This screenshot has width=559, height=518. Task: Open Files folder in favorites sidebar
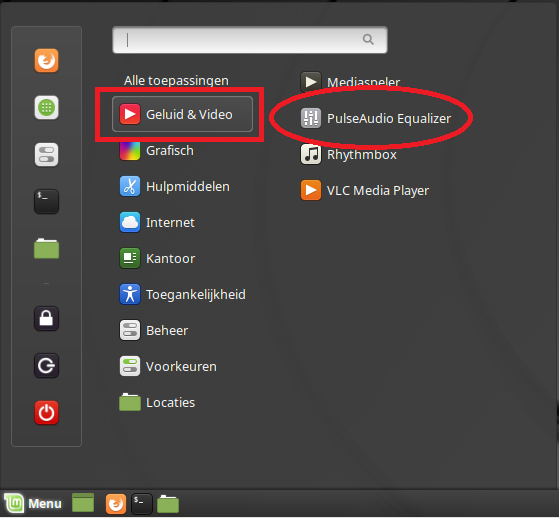46,248
